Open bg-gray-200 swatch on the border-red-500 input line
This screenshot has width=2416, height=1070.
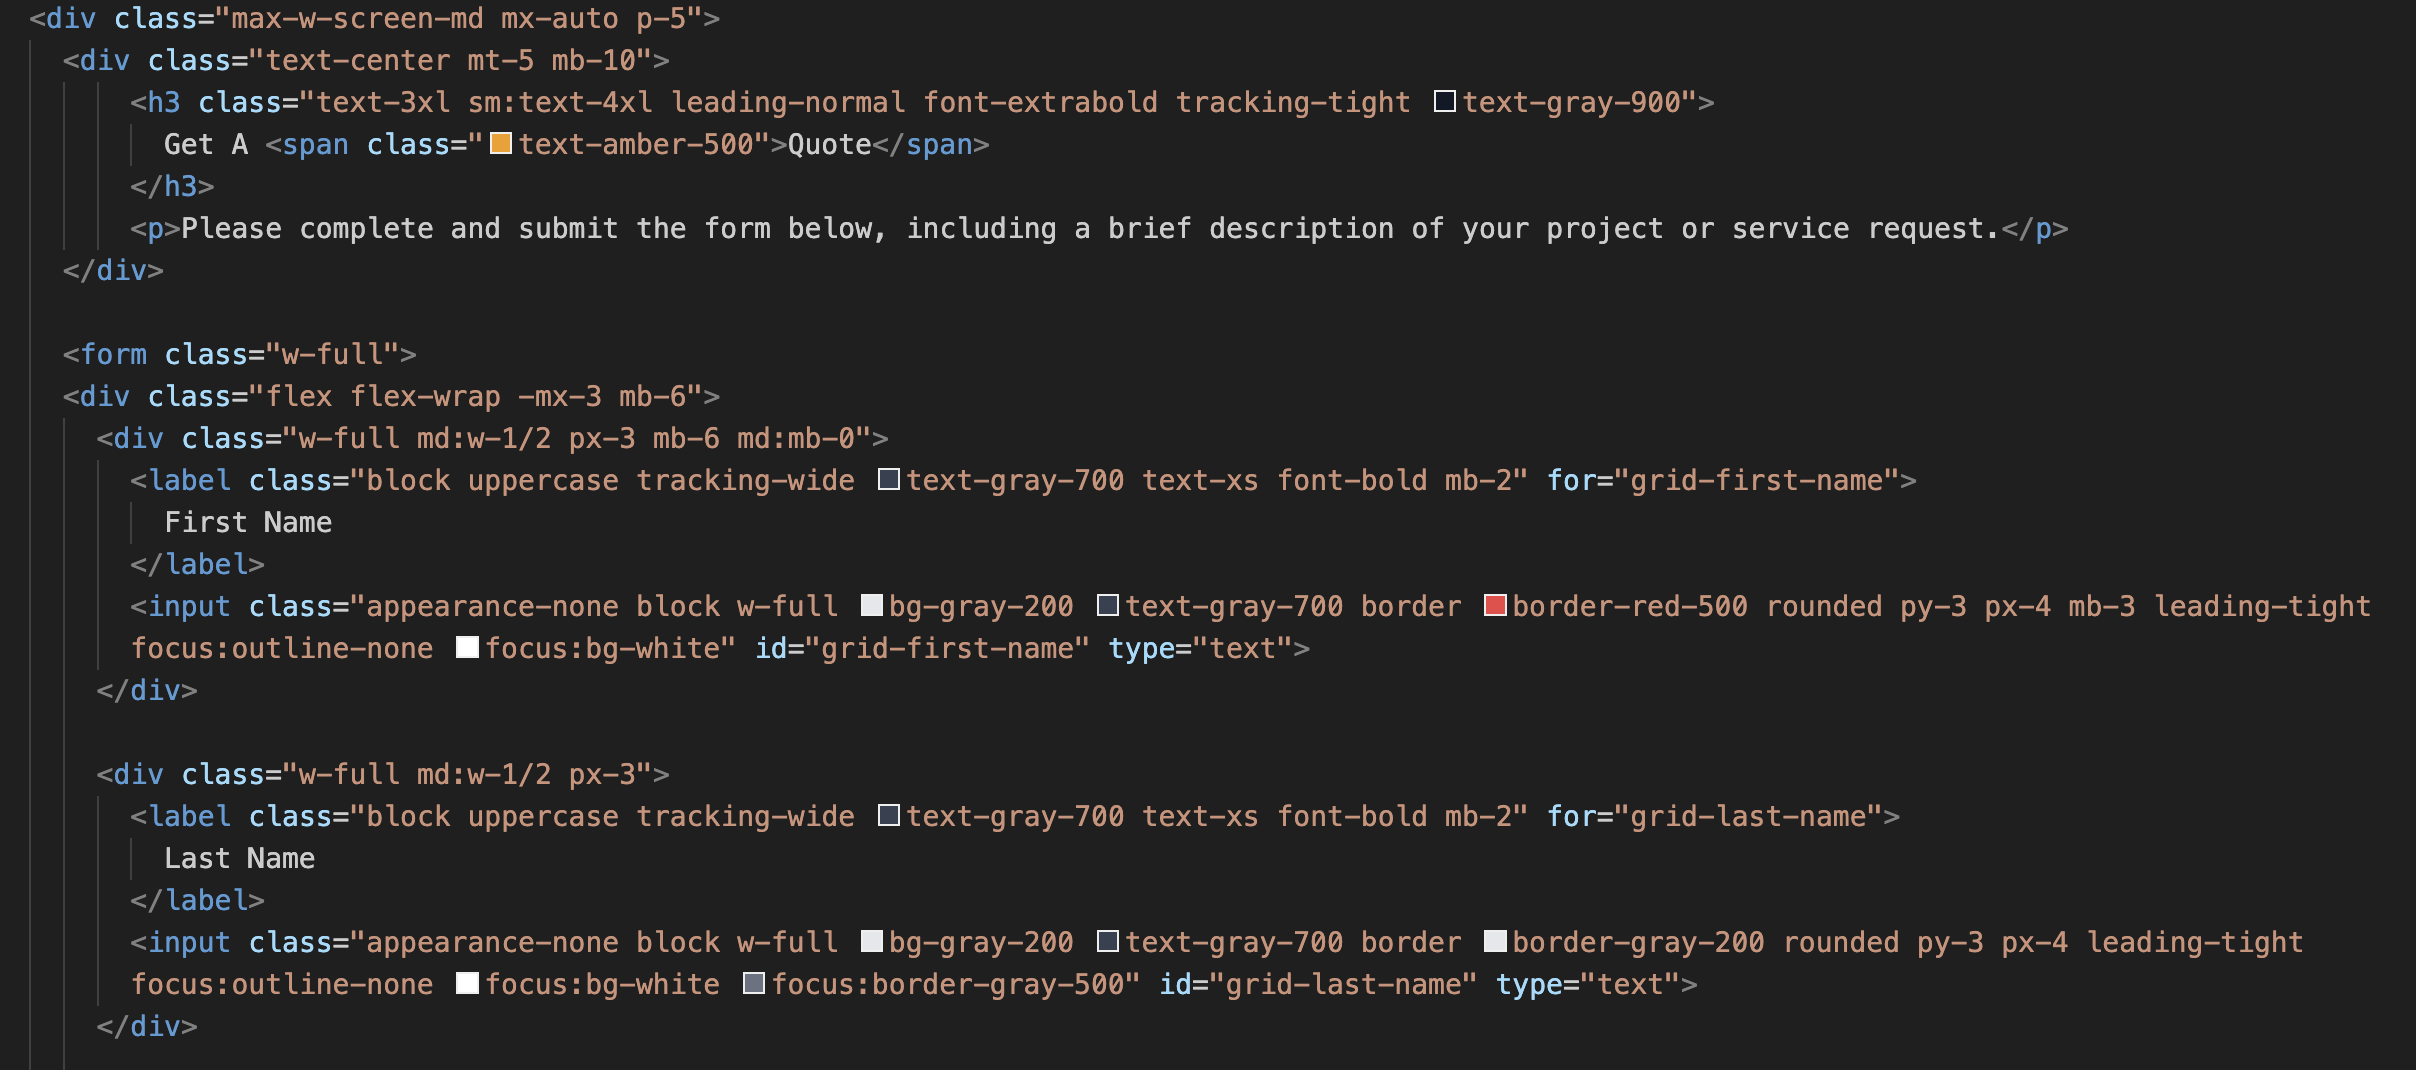872,606
